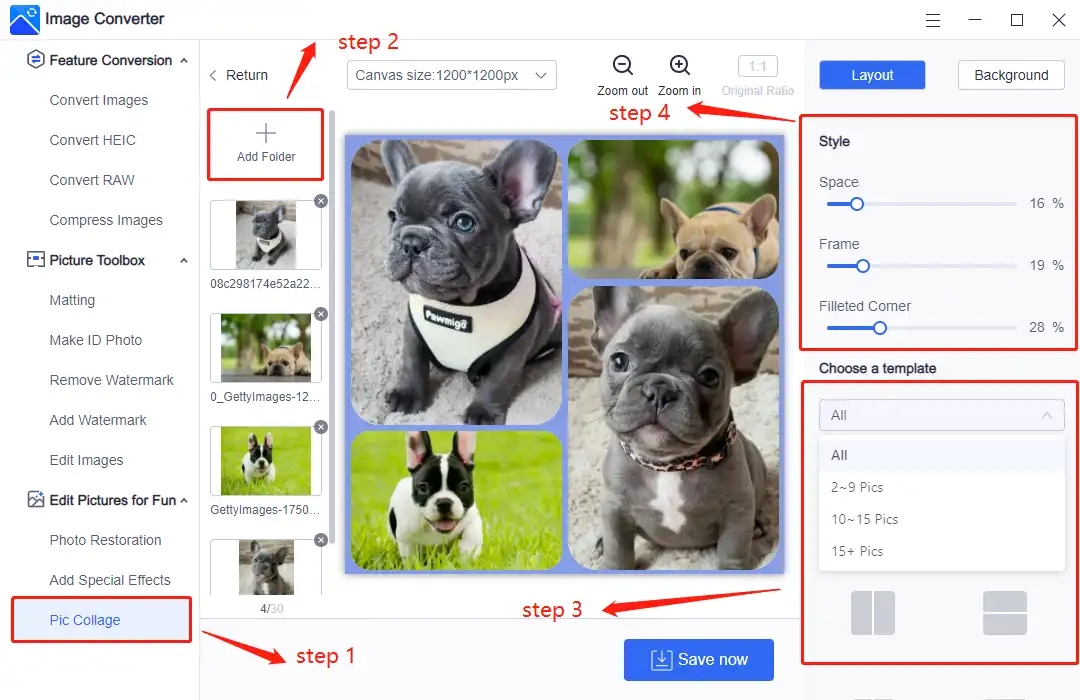
Task: Switch to the Background tab
Action: tap(1010, 75)
